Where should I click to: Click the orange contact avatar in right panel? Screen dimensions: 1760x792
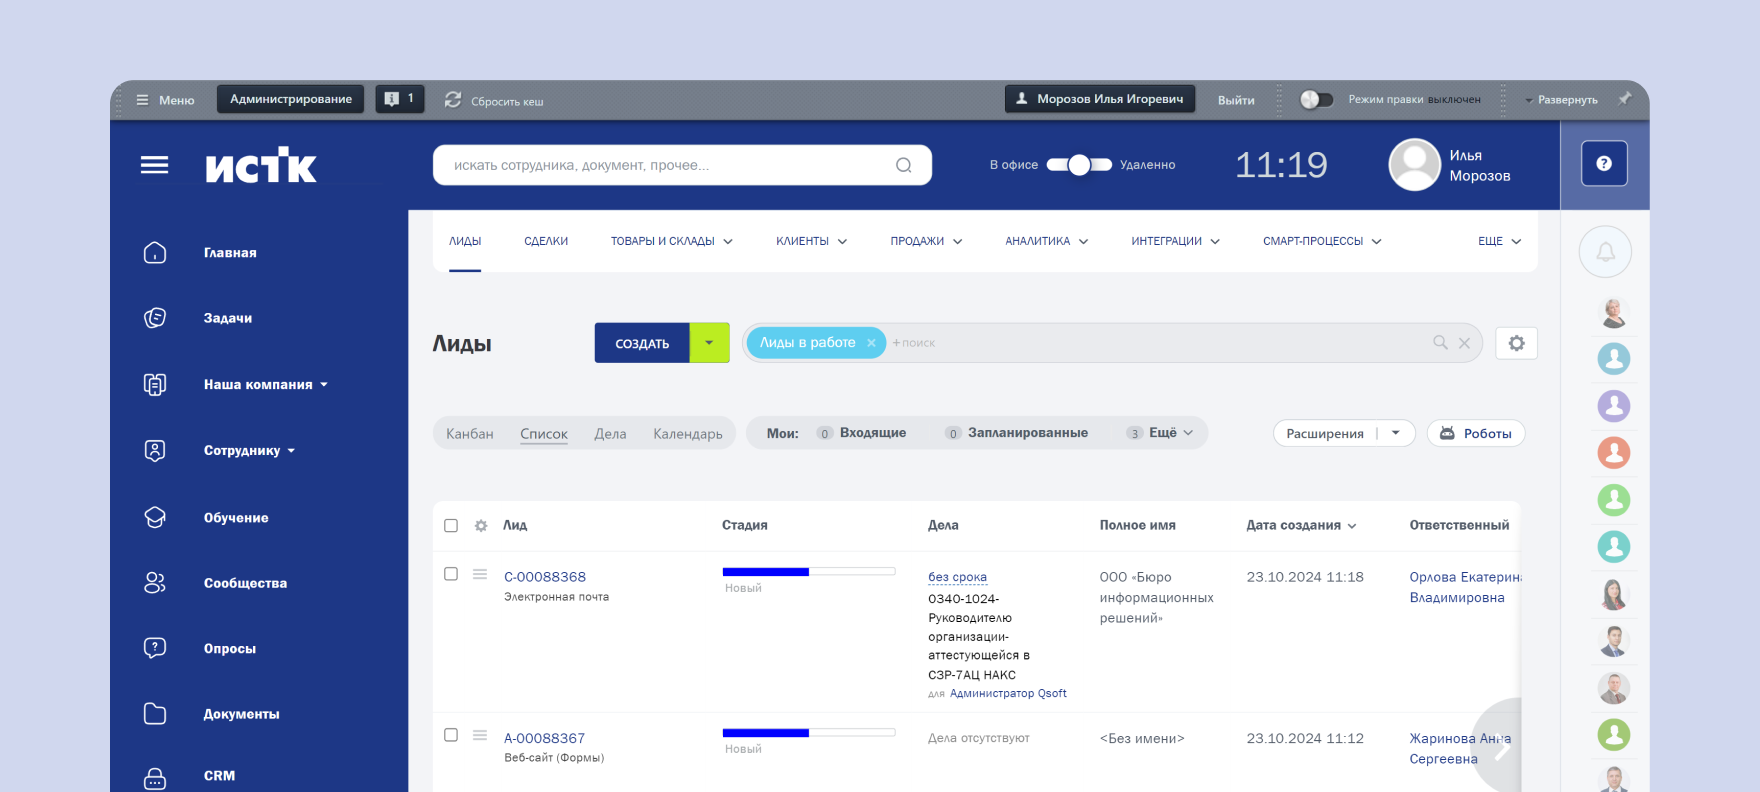1613,453
